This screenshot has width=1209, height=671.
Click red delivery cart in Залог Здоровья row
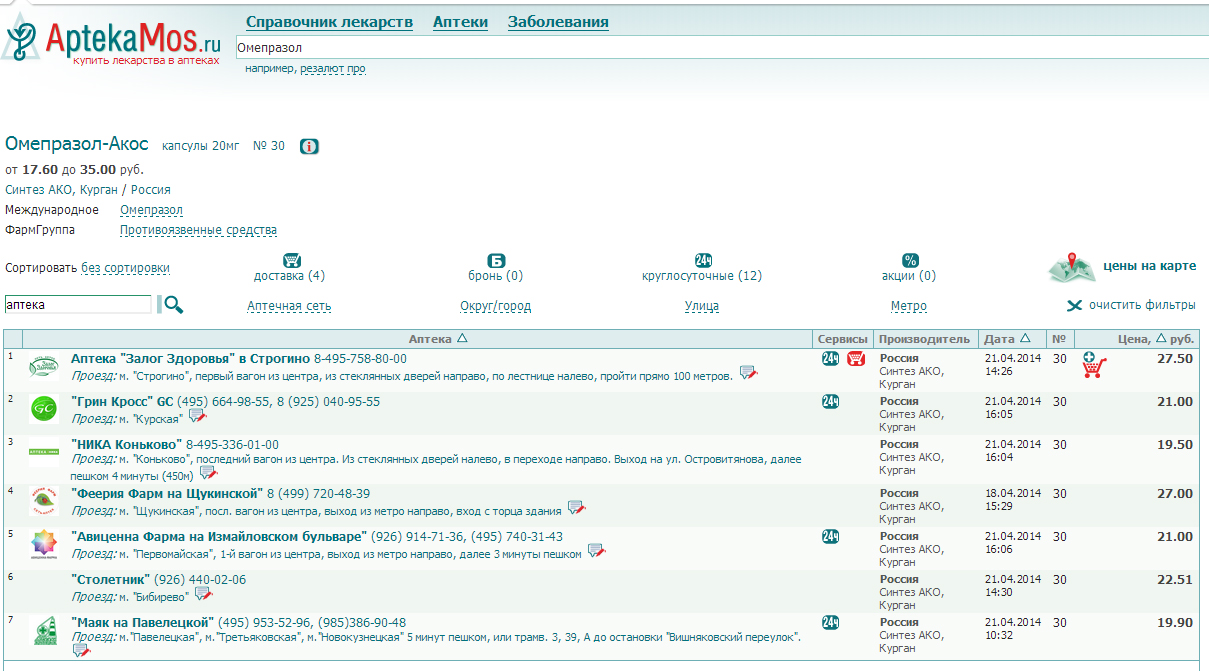(x=856, y=359)
